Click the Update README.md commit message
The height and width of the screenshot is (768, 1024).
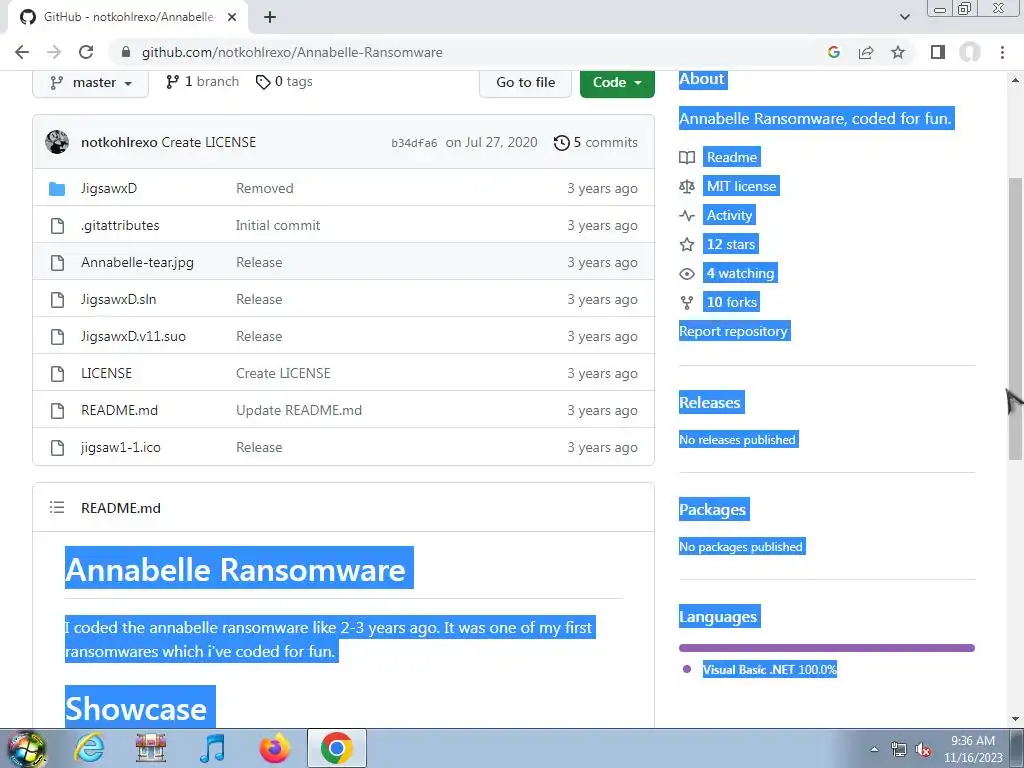(298, 410)
